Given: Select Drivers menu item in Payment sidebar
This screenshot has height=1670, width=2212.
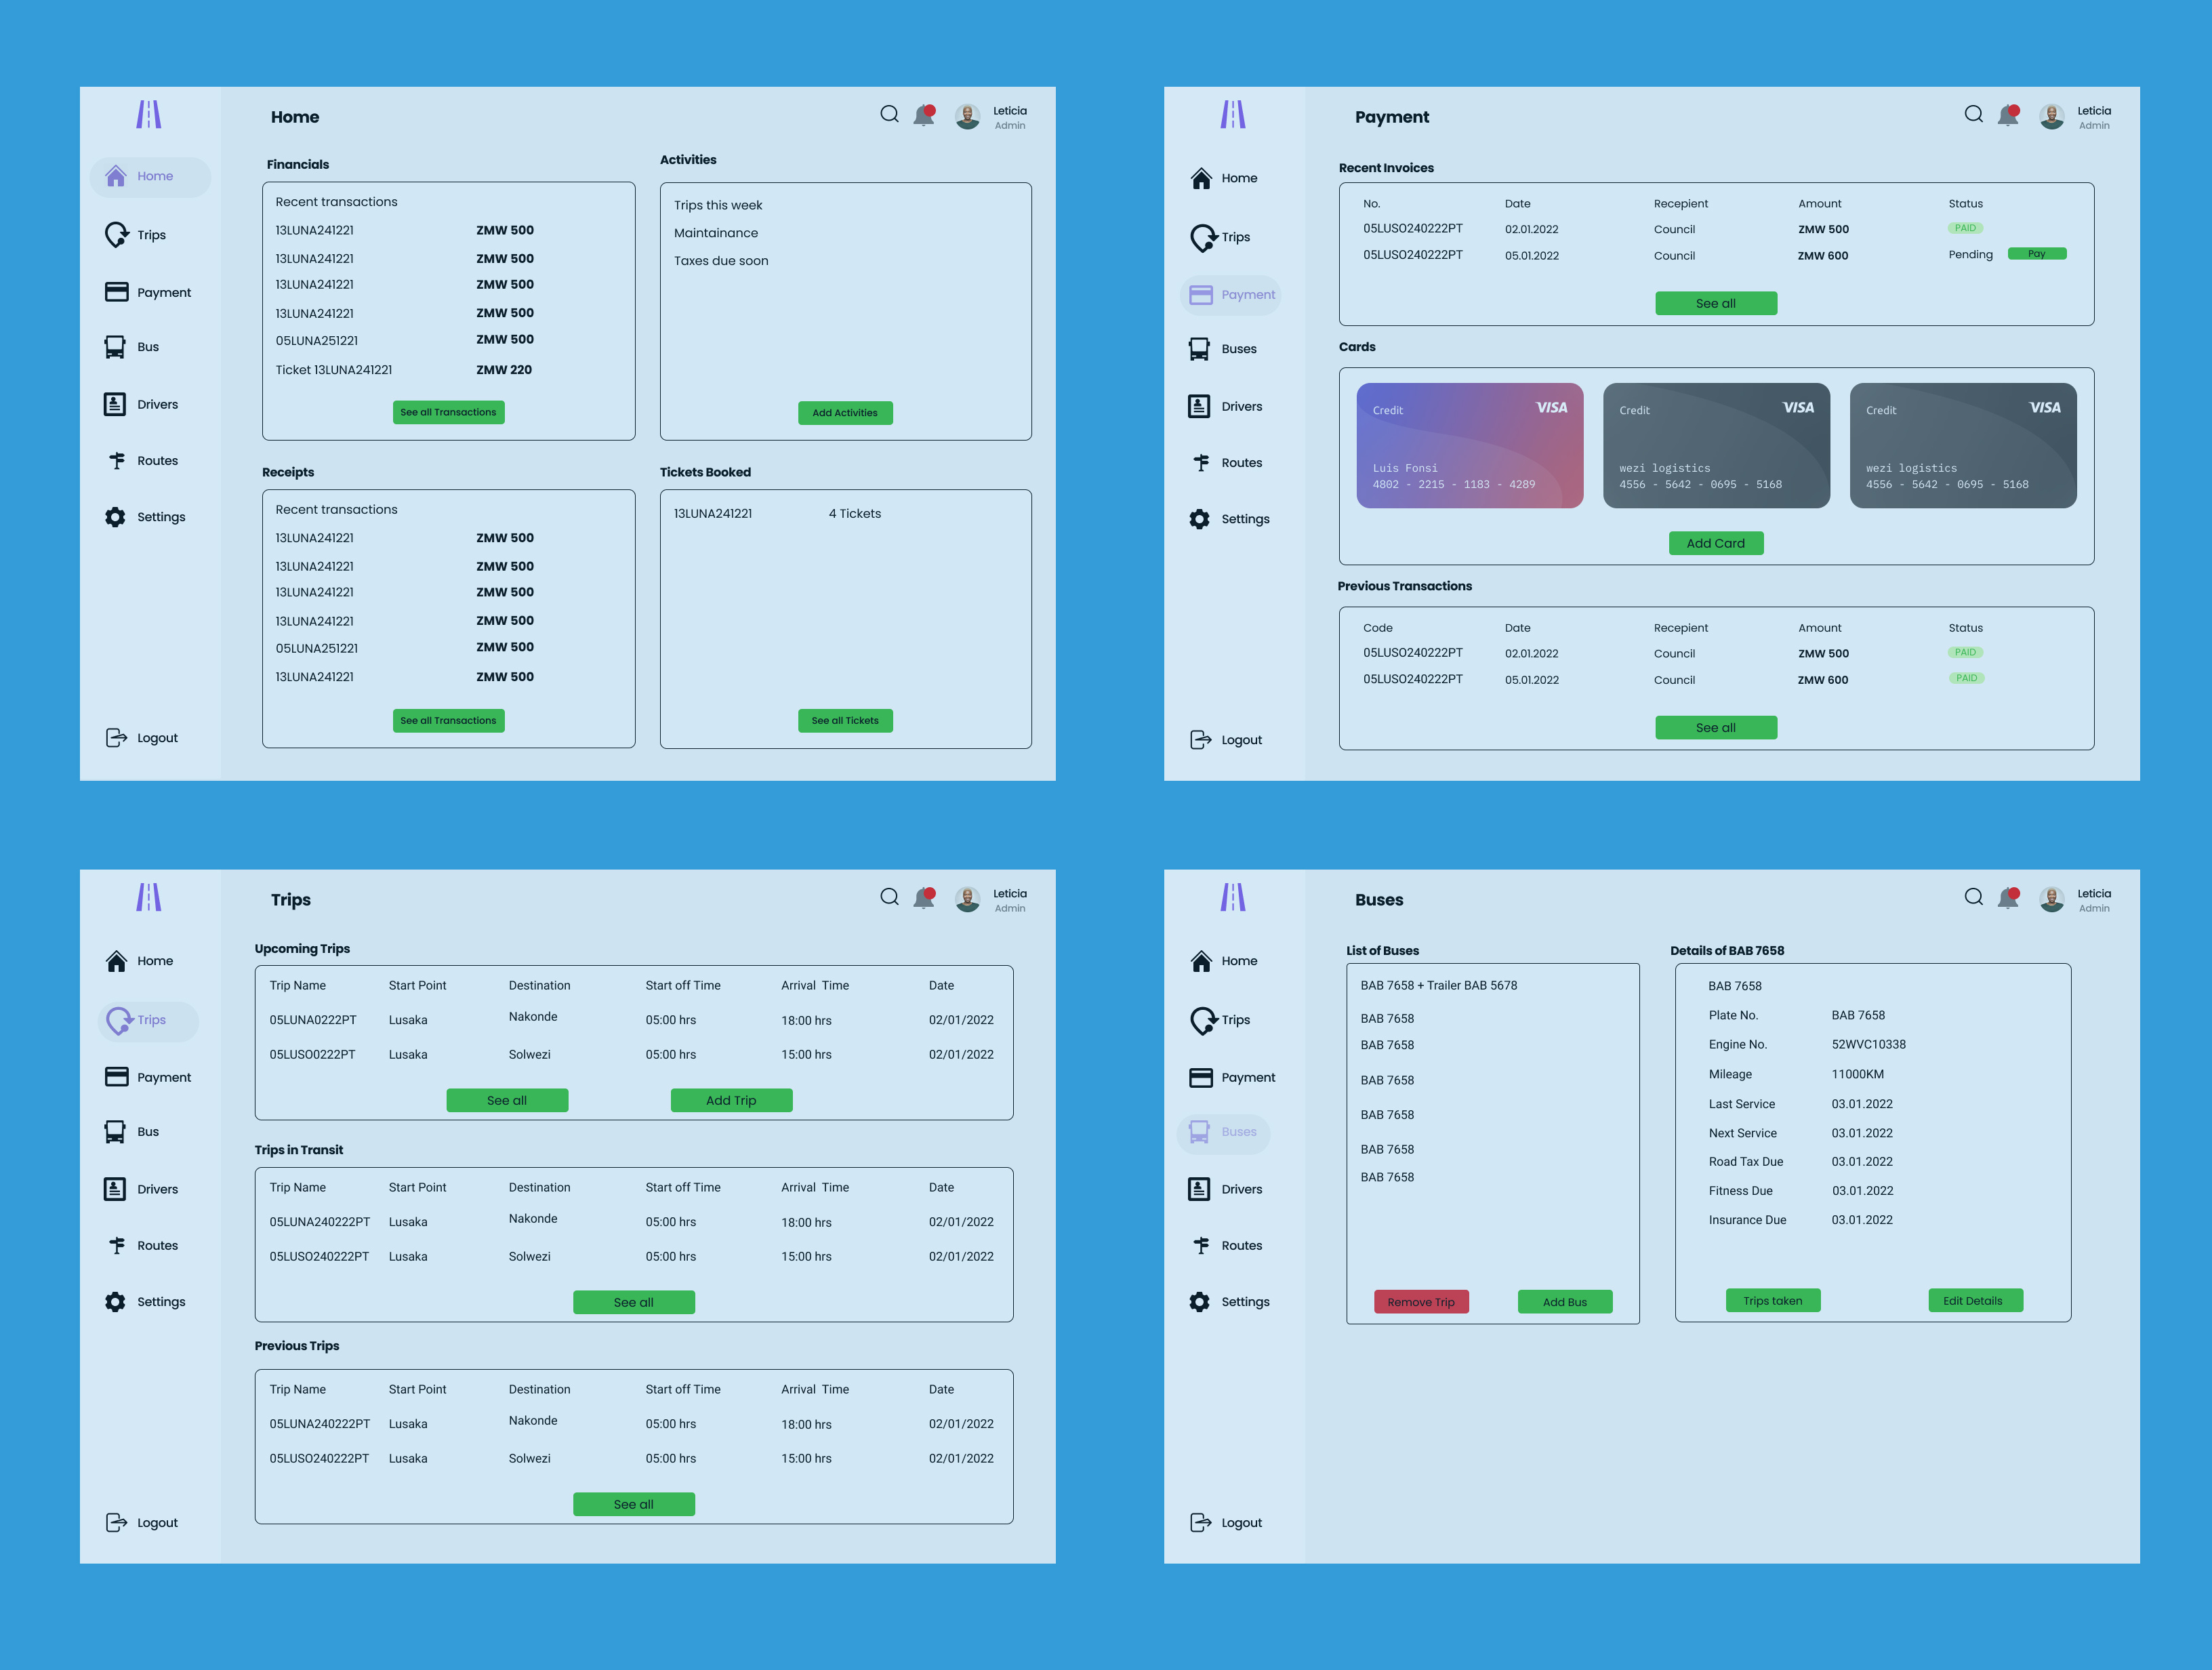Looking at the screenshot, I should pos(1241,406).
